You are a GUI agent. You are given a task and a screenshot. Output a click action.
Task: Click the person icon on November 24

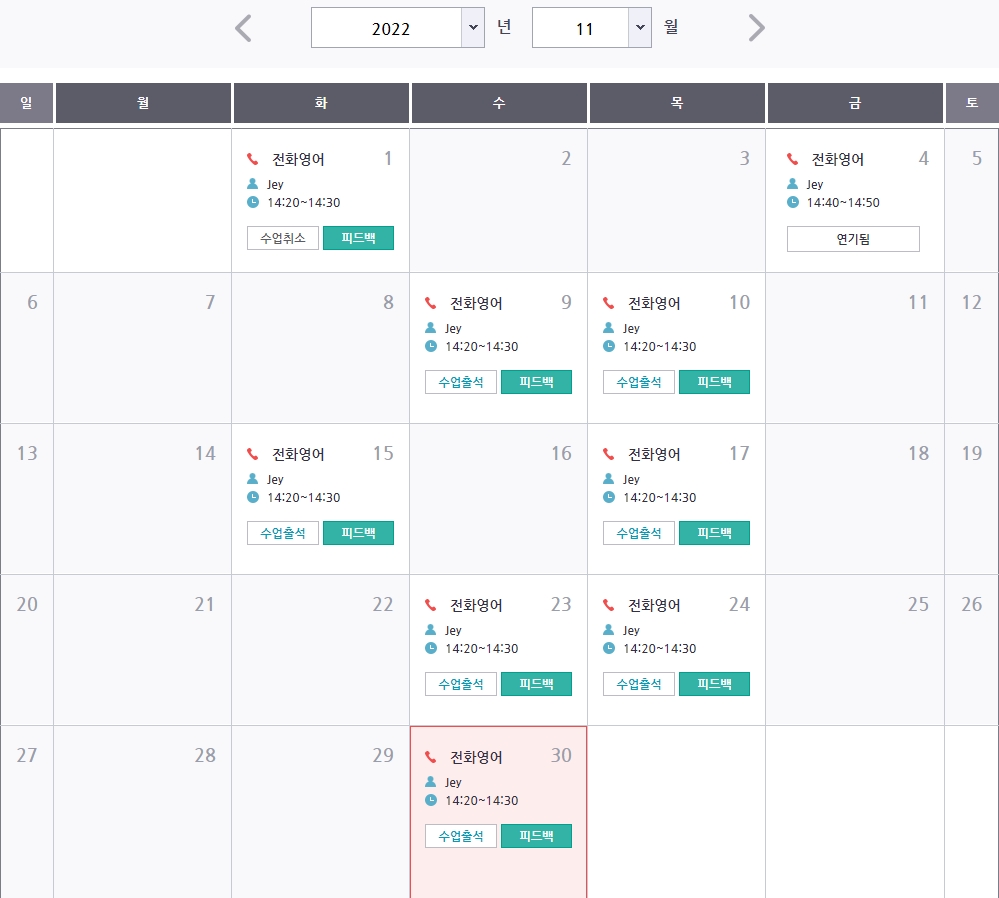pyautogui.click(x=608, y=630)
